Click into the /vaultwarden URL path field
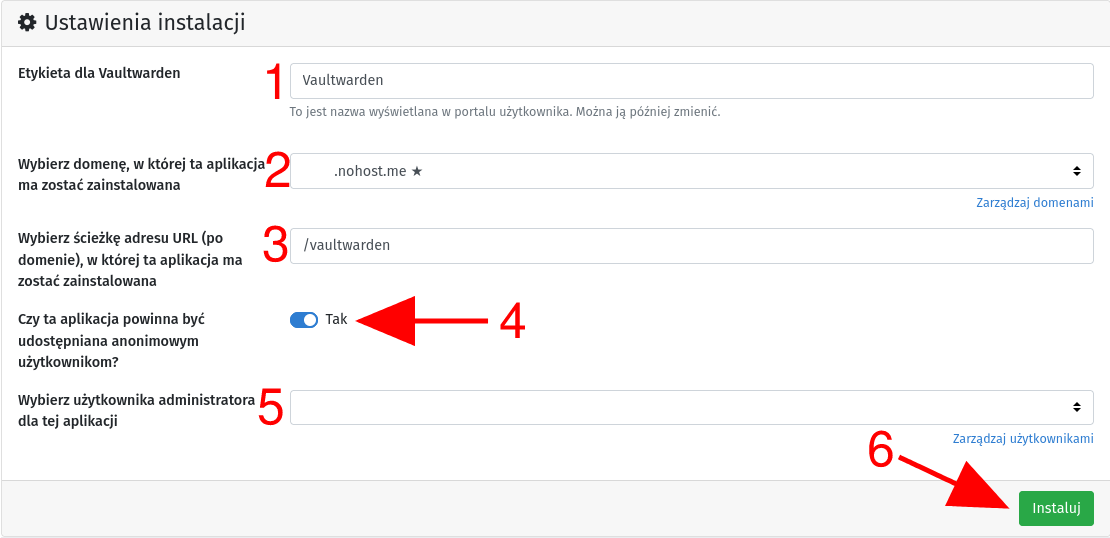Screen dimensions: 1110x538 point(690,245)
